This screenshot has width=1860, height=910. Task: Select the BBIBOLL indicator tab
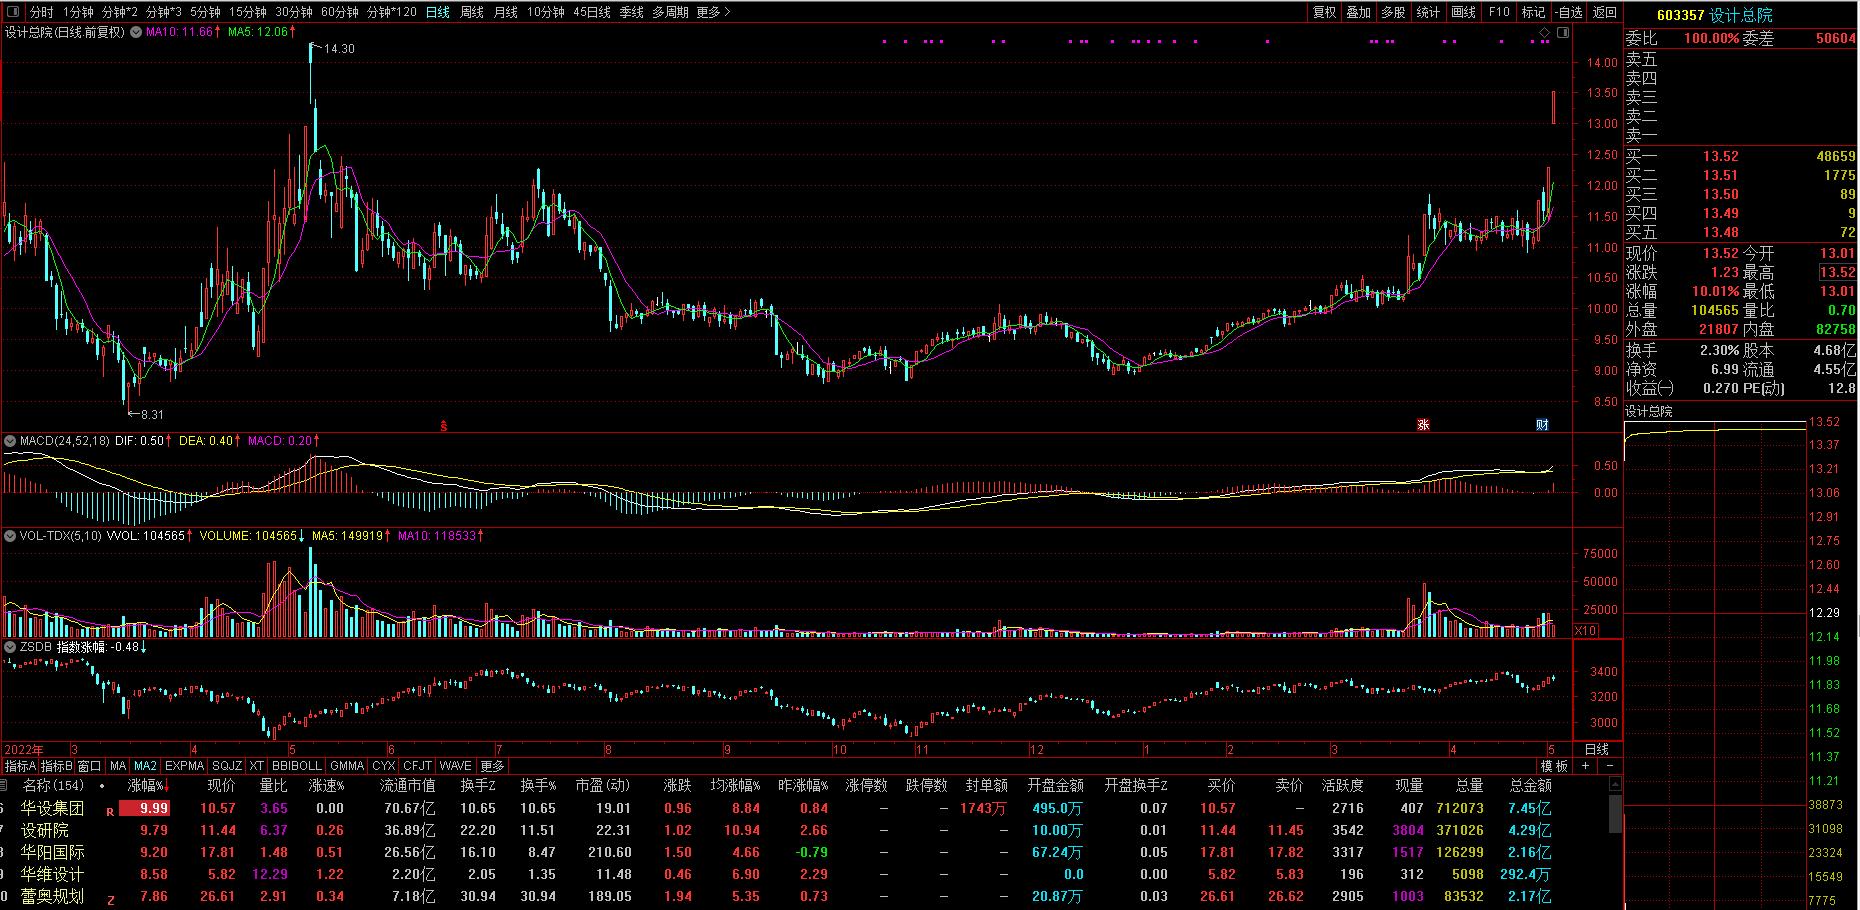297,766
